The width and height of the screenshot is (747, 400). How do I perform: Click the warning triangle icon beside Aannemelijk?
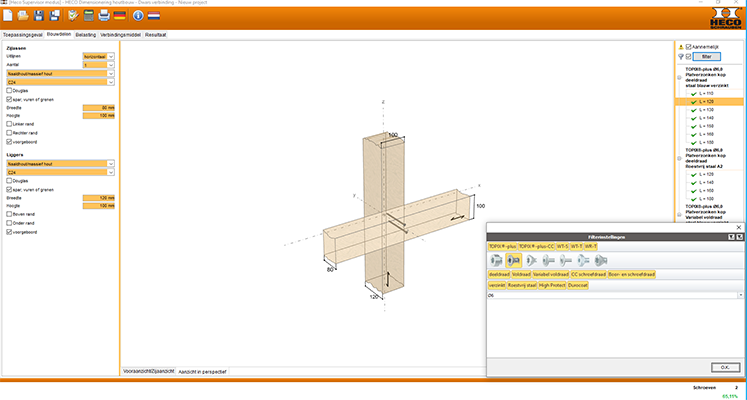pos(681,47)
